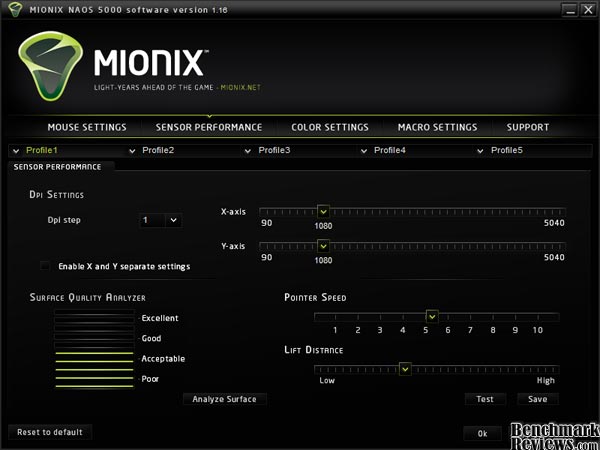
Task: Choose Profile4
Action: coord(390,150)
